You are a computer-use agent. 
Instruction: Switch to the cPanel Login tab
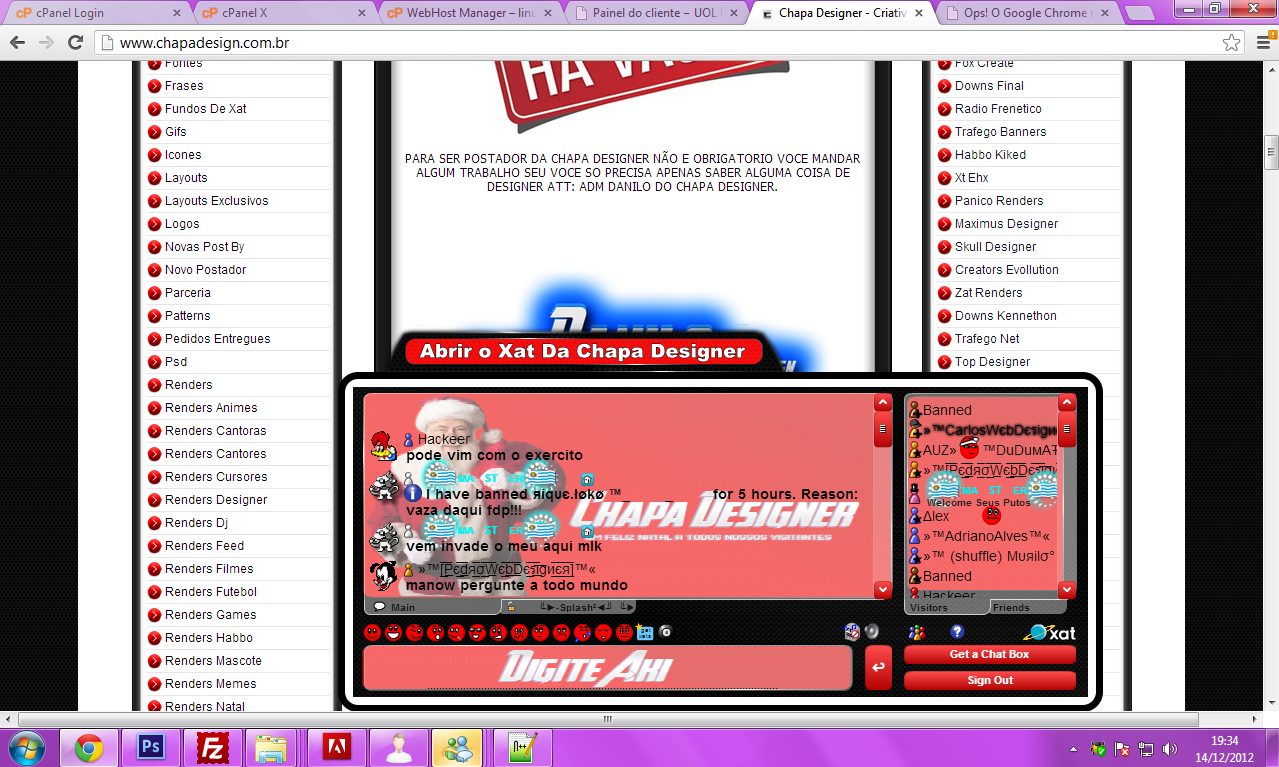coord(96,13)
